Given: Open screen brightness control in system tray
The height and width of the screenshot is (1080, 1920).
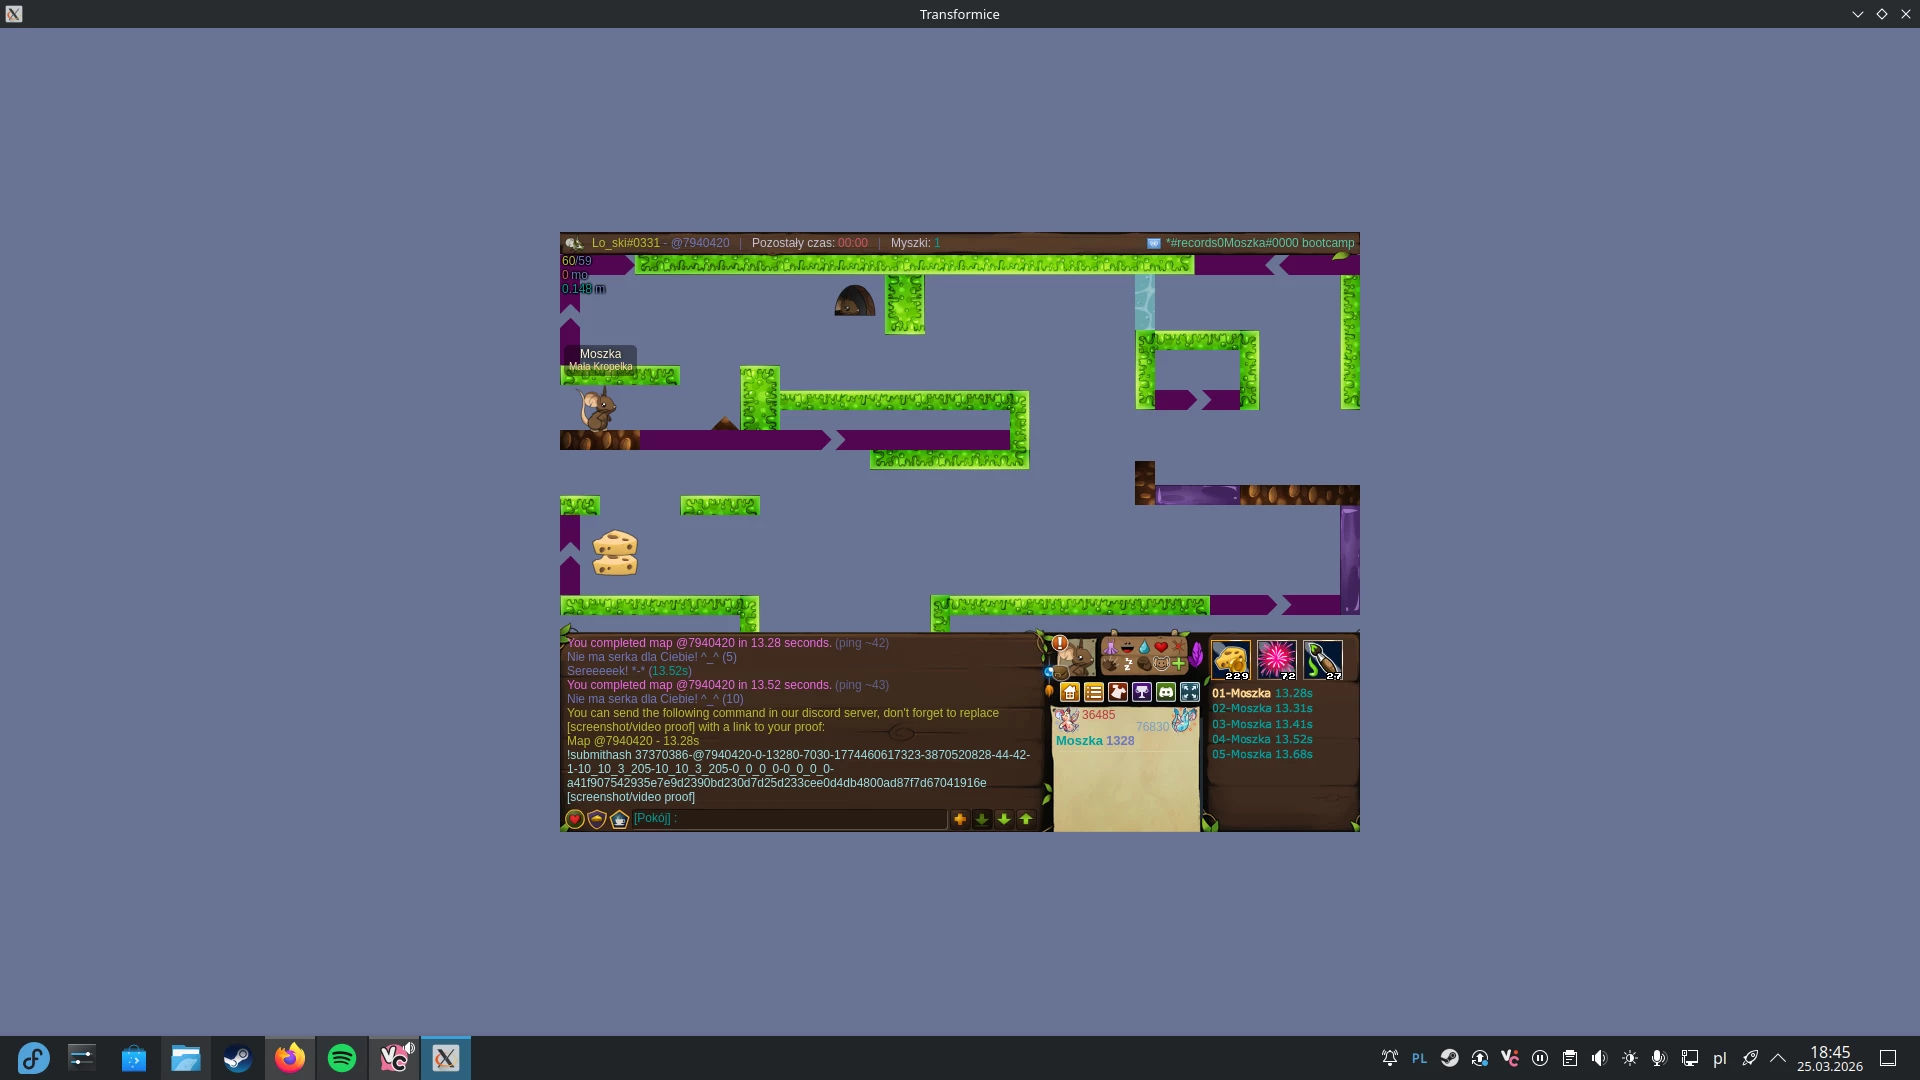Looking at the screenshot, I should click(x=1630, y=1058).
